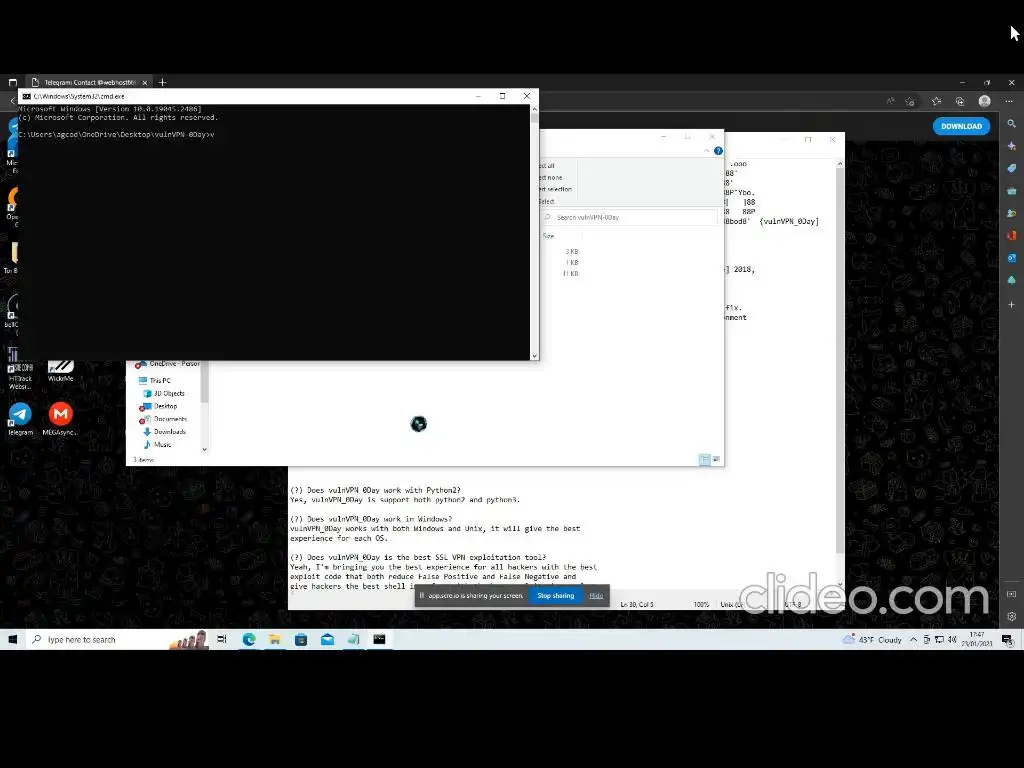Switch Explorer to large icons view
The image size is (1024, 768).
[x=716, y=460]
